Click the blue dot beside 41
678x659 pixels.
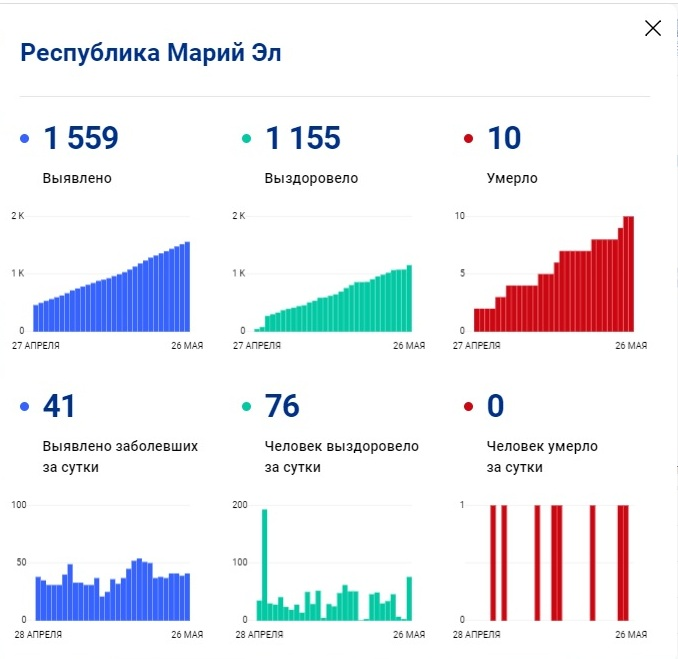click(25, 407)
